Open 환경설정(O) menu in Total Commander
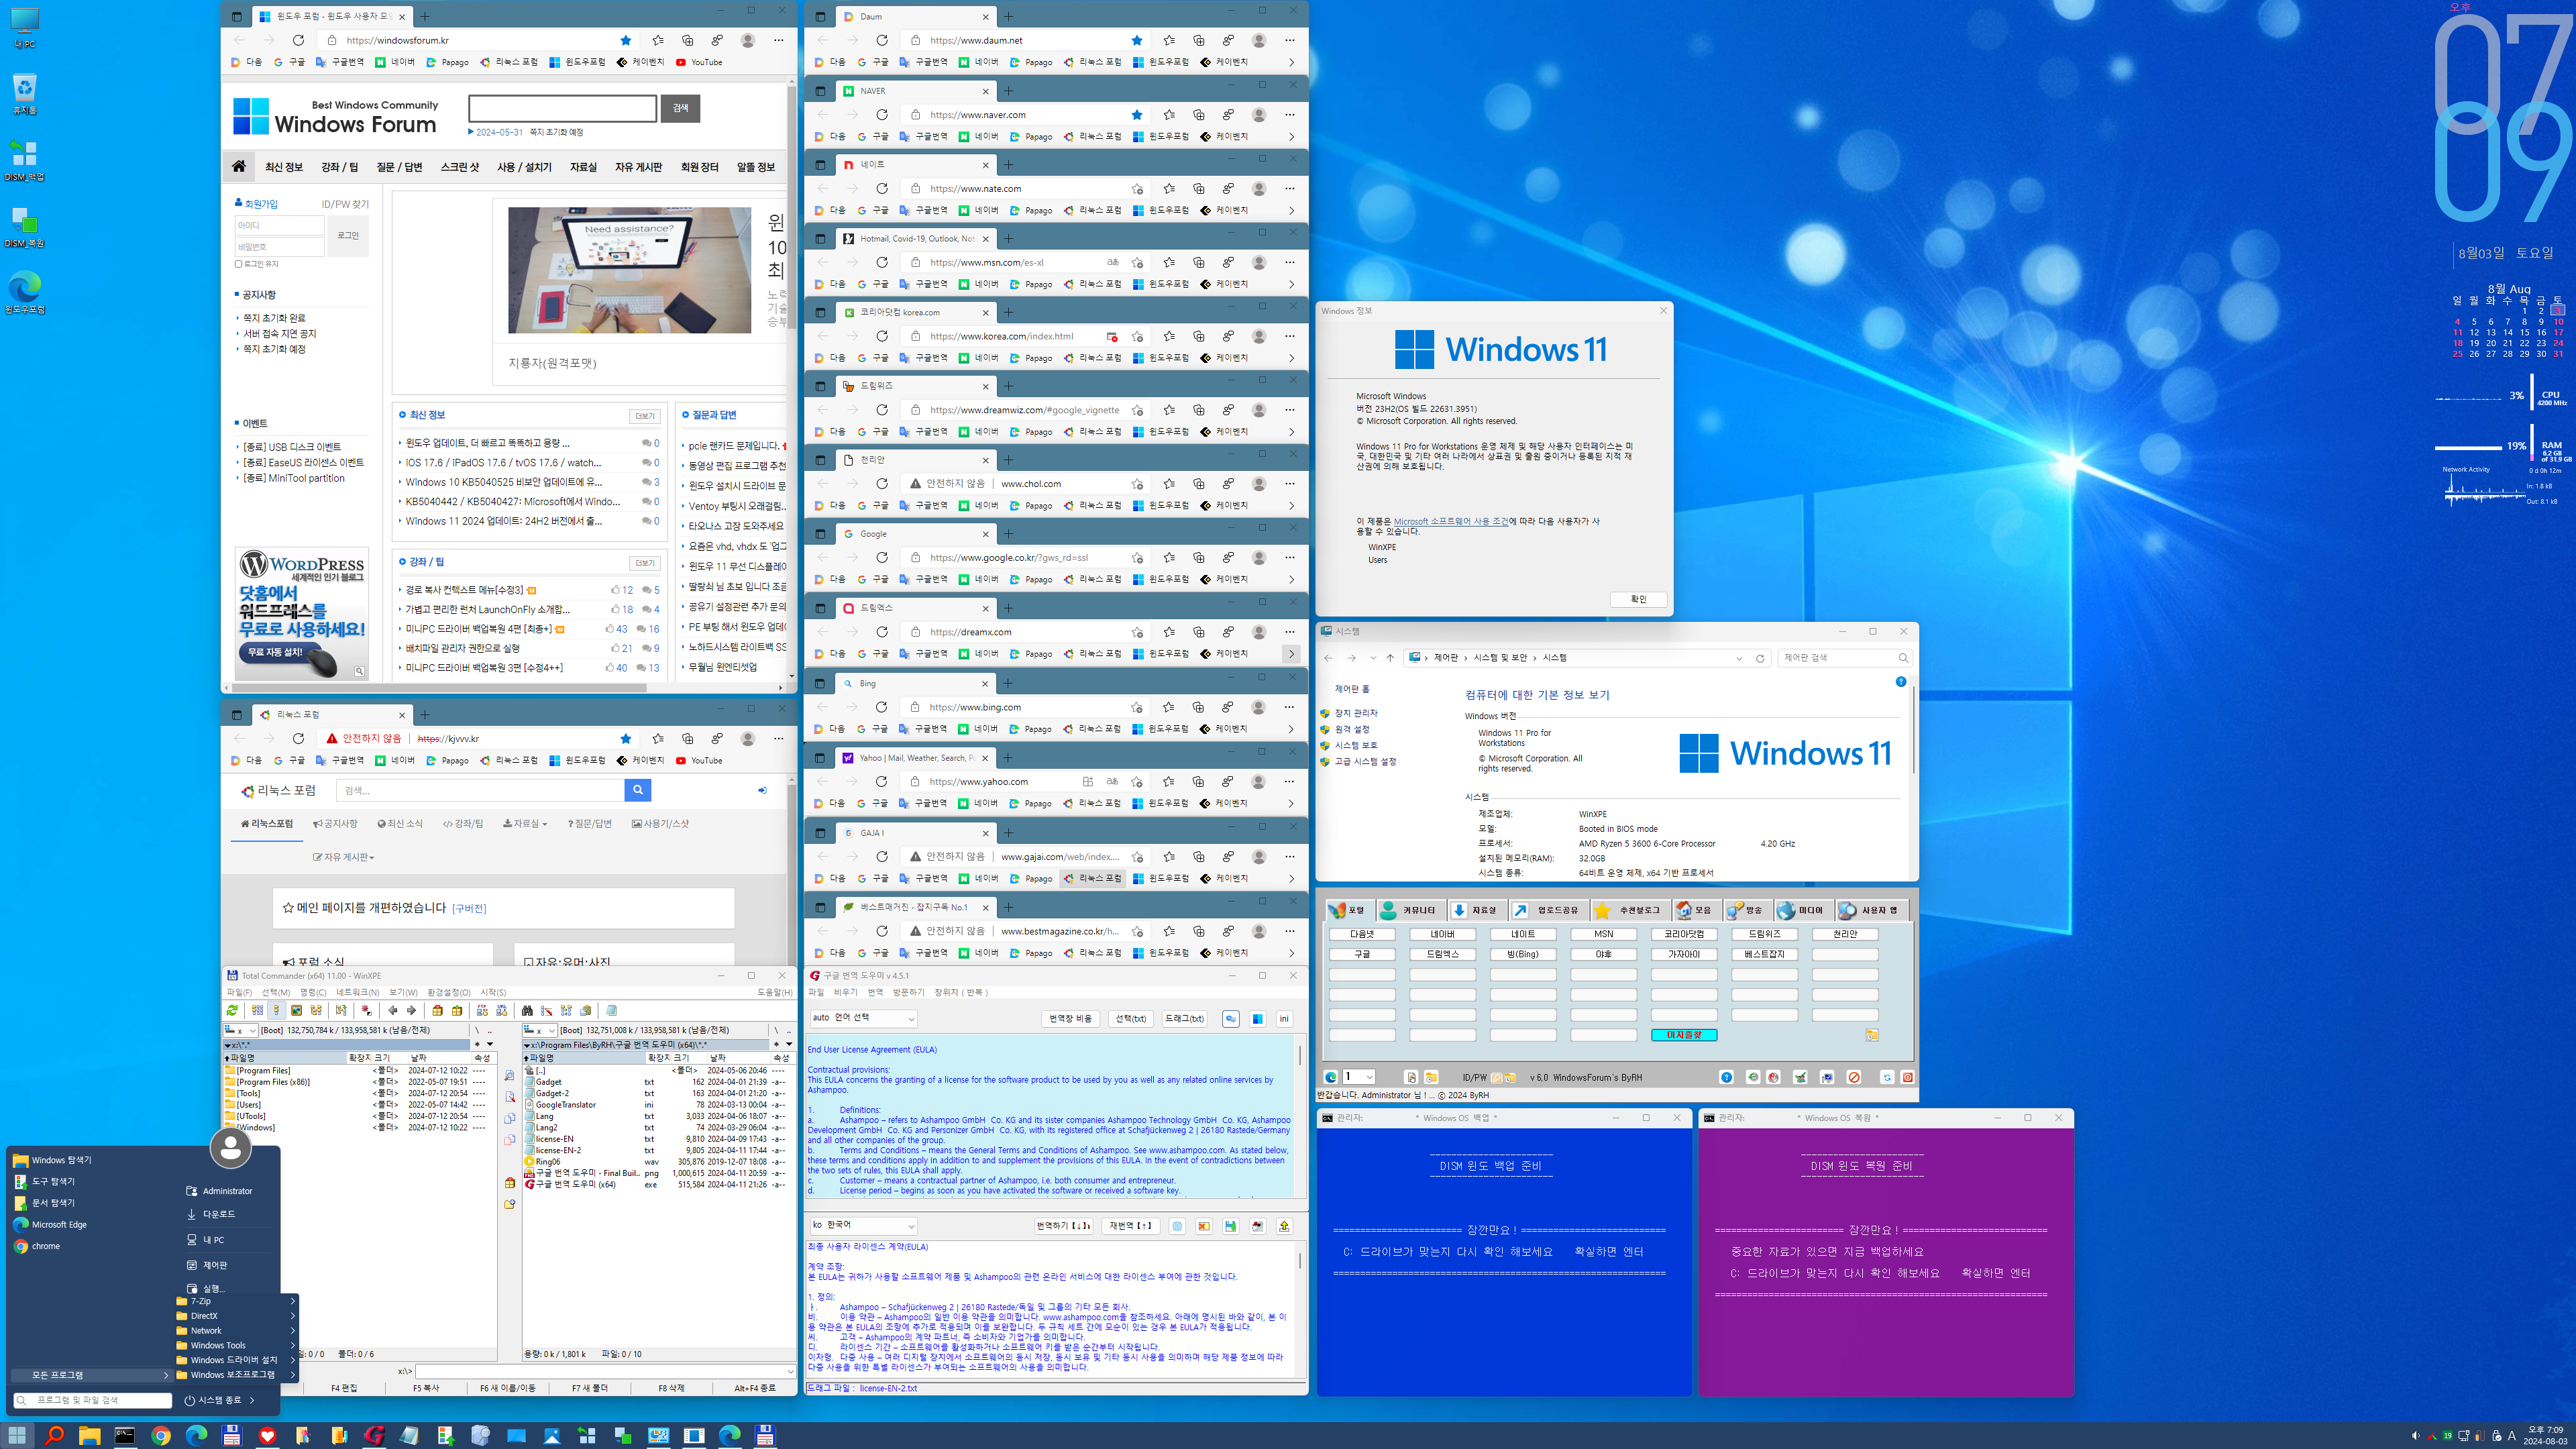This screenshot has width=2576, height=1449. tap(448, 992)
